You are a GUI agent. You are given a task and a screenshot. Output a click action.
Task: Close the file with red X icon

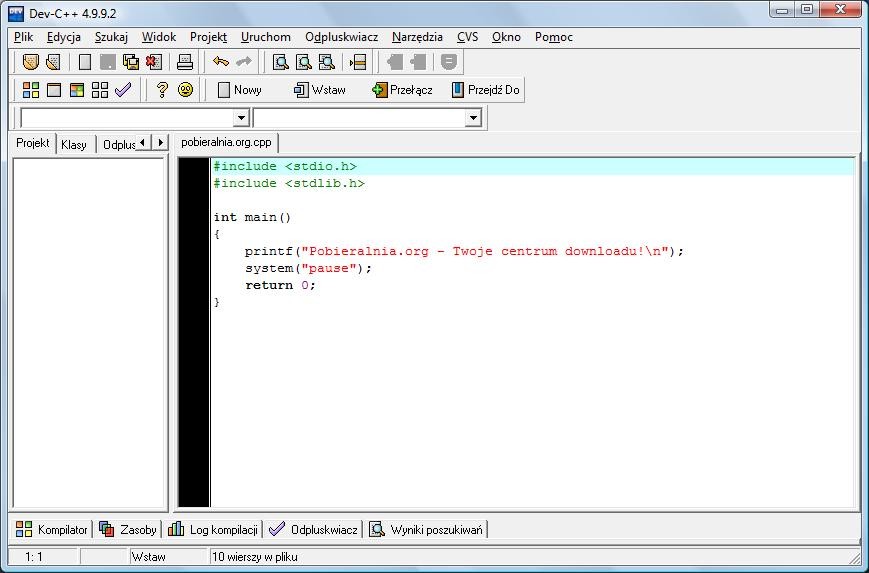(154, 62)
